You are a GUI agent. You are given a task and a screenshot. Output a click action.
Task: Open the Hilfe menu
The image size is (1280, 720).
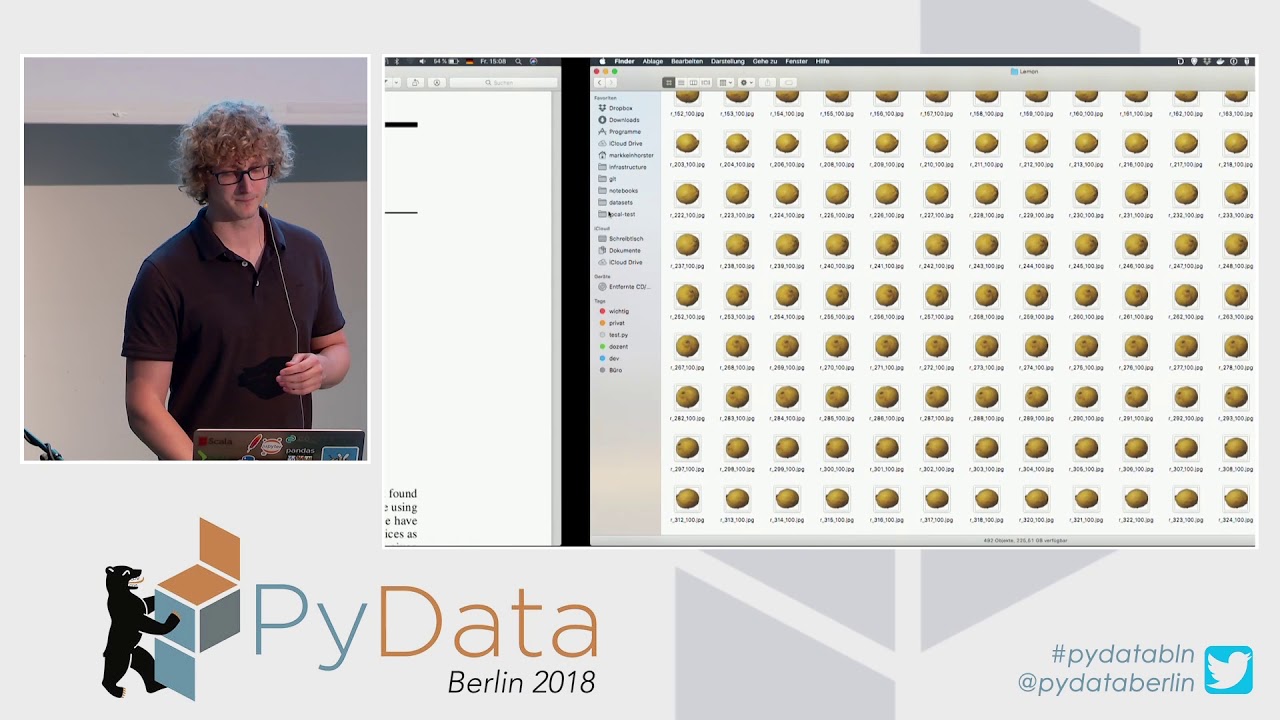pyautogui.click(x=822, y=61)
